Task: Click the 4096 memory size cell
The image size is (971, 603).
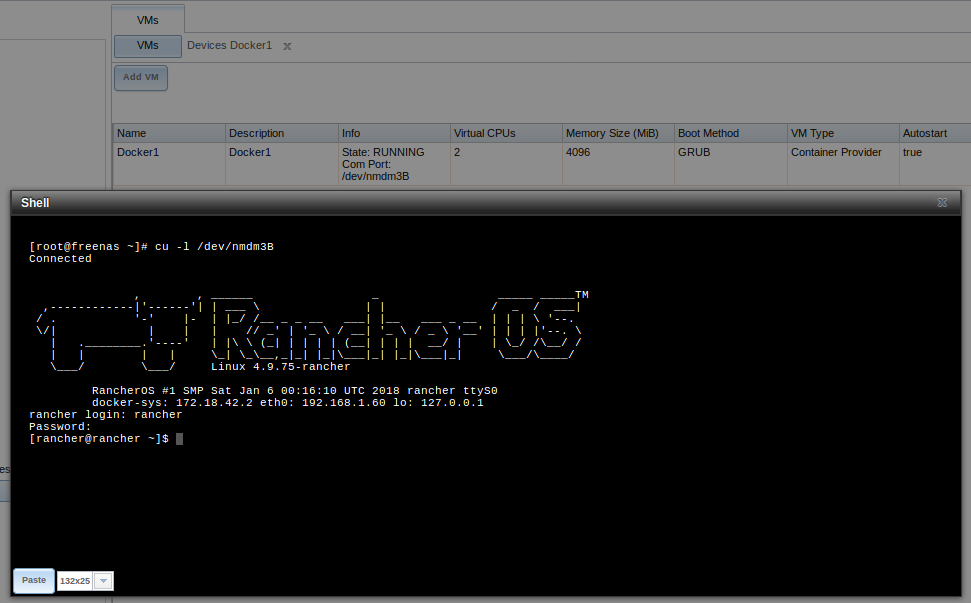Action: click(619, 164)
